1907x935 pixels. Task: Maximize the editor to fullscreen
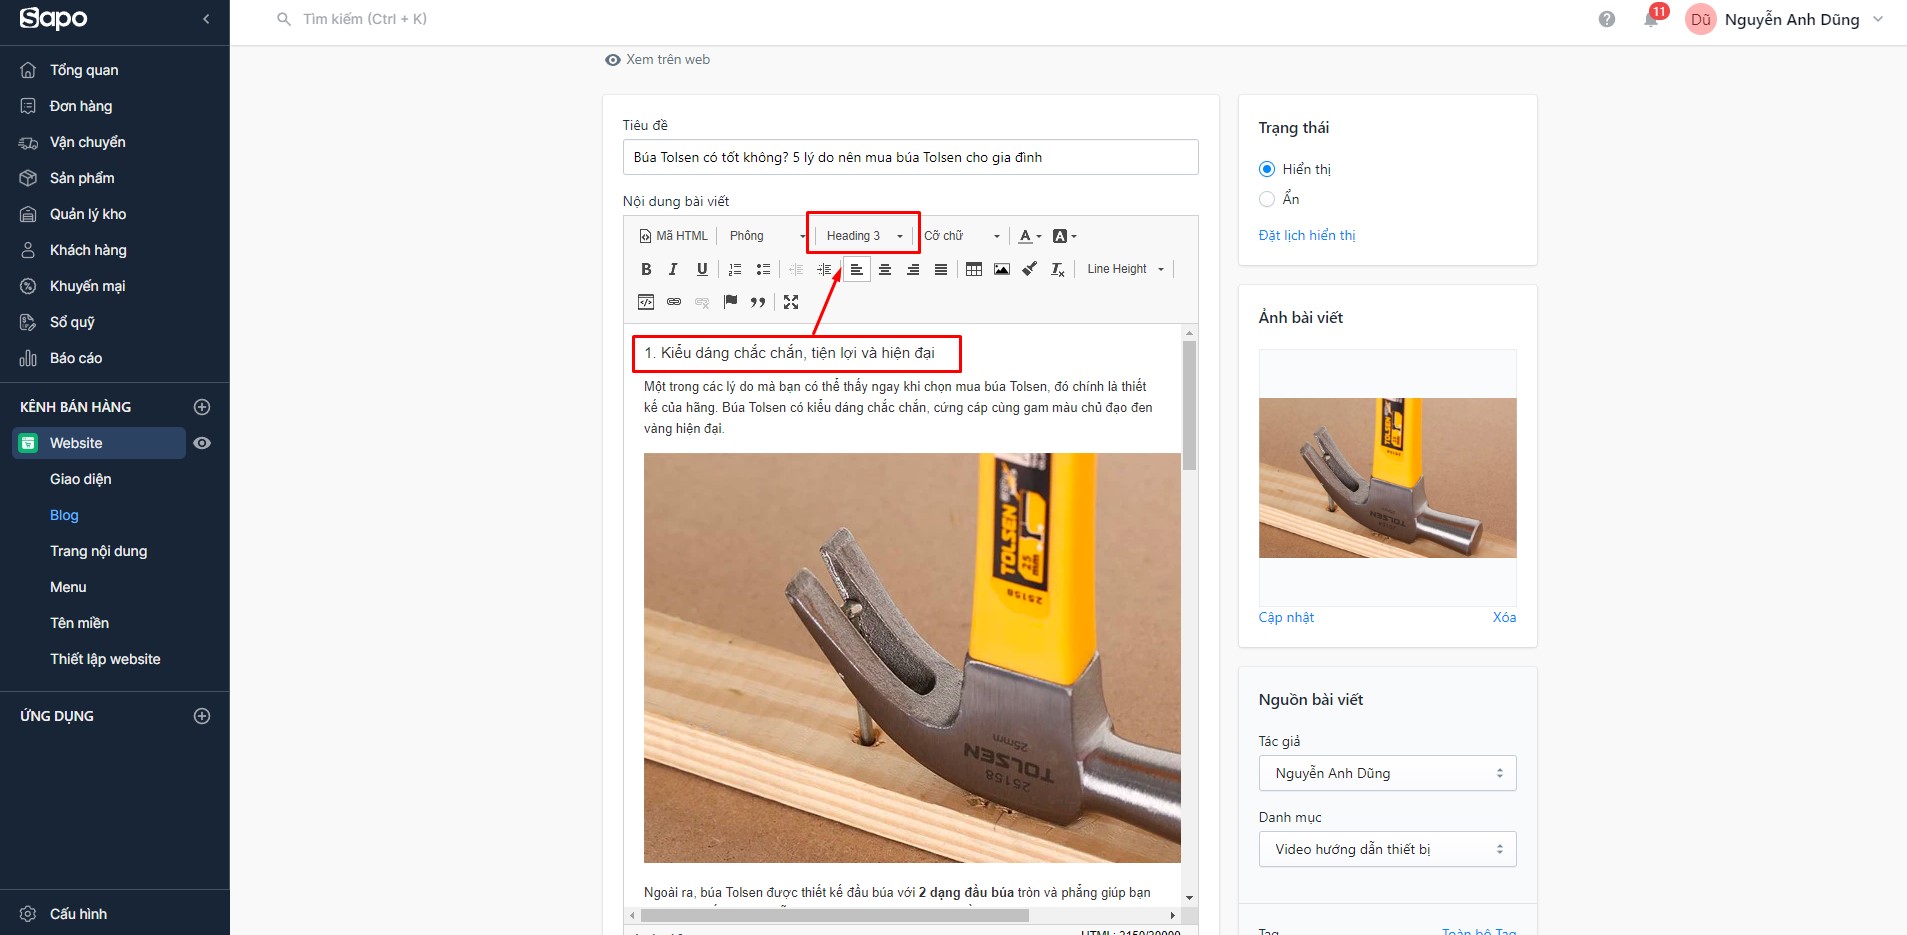(791, 302)
